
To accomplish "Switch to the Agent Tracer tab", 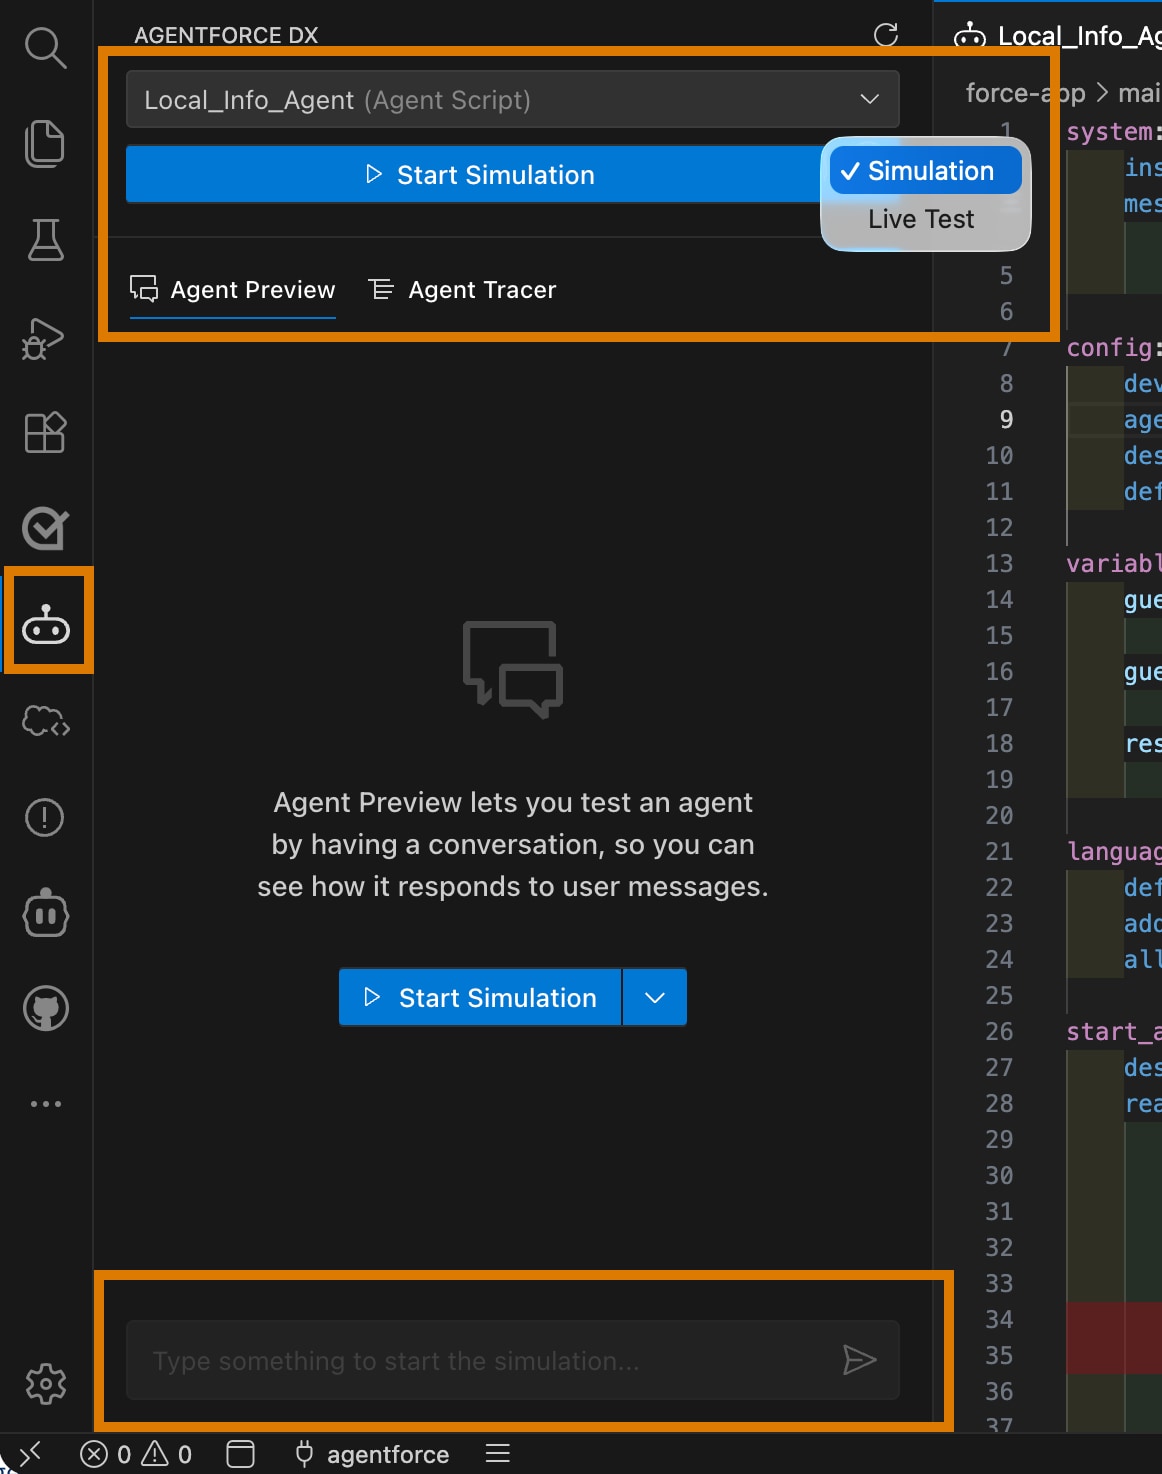I will pyautogui.click(x=462, y=290).
